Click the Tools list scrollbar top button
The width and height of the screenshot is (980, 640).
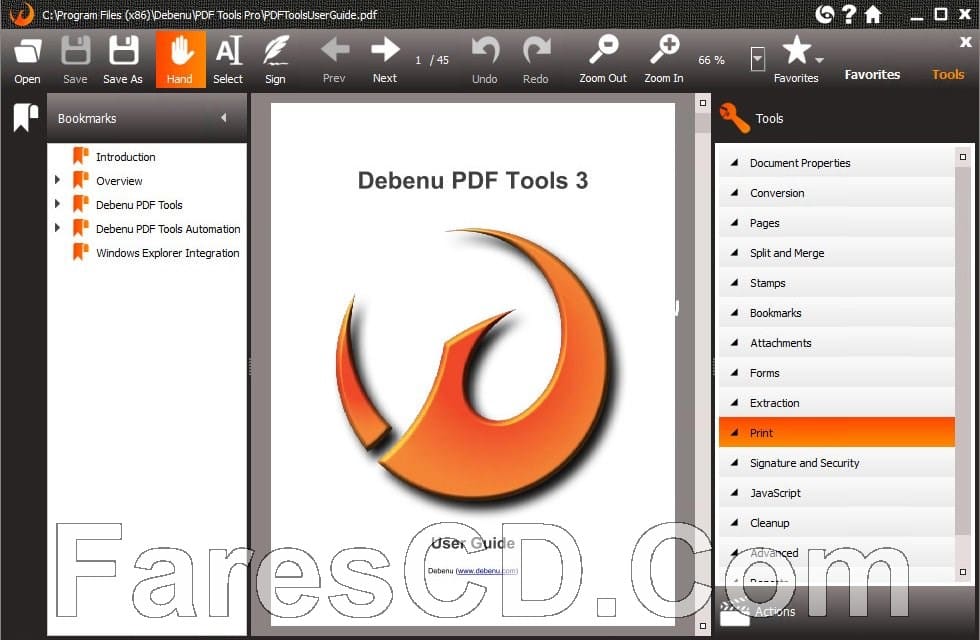[x=962, y=157]
